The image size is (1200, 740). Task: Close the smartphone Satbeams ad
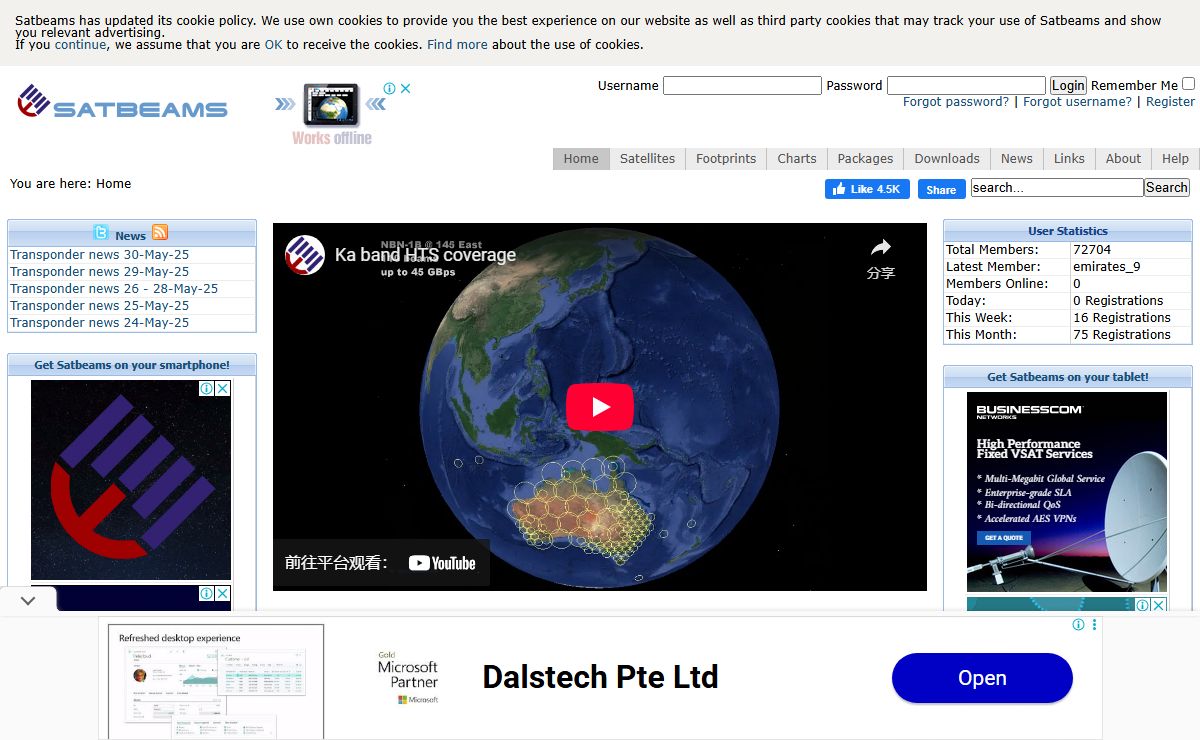click(222, 388)
